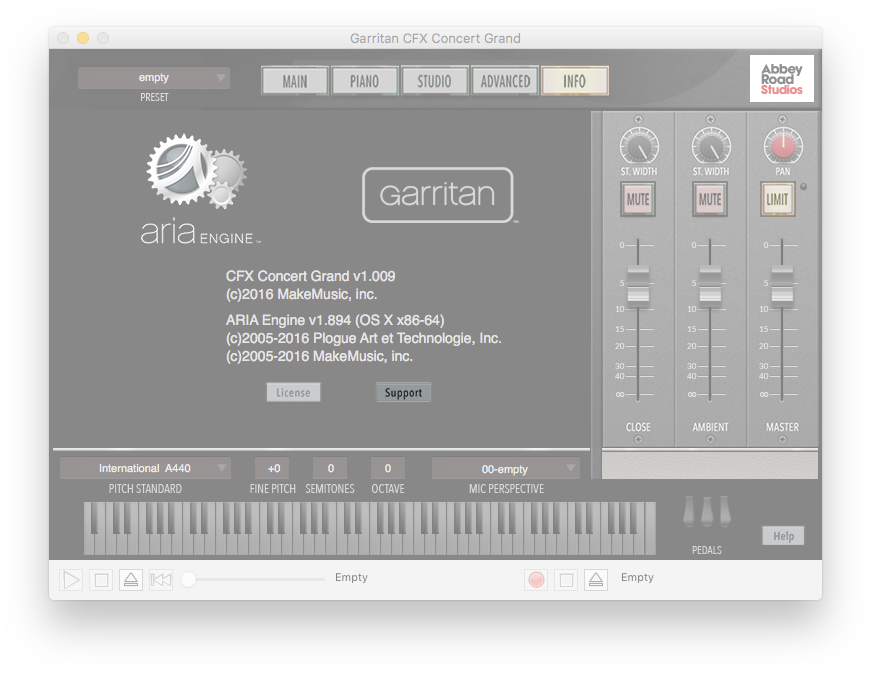Click the limiter indicator LED beside LIMIT
Screen dimensions: 870x674
(x=803, y=186)
